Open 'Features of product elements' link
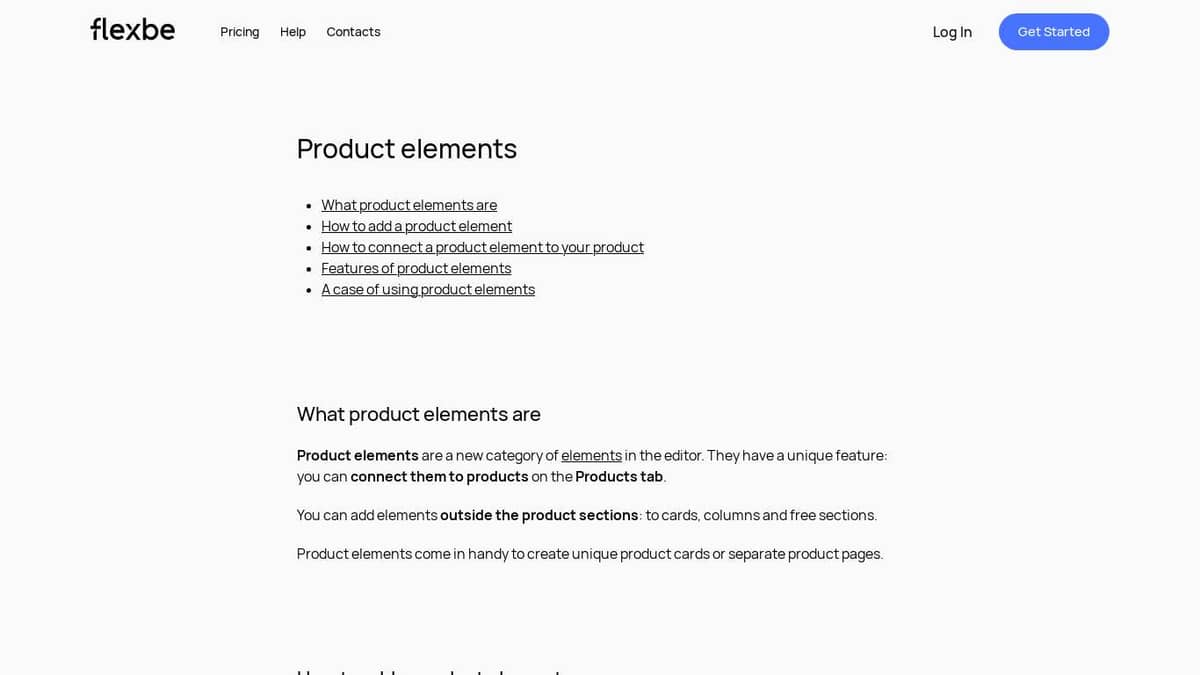 416,268
